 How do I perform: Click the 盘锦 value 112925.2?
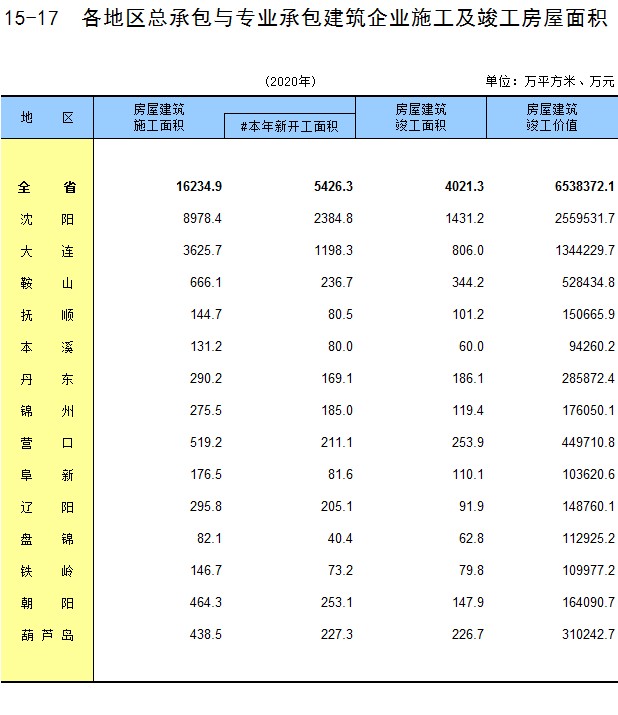click(588, 539)
